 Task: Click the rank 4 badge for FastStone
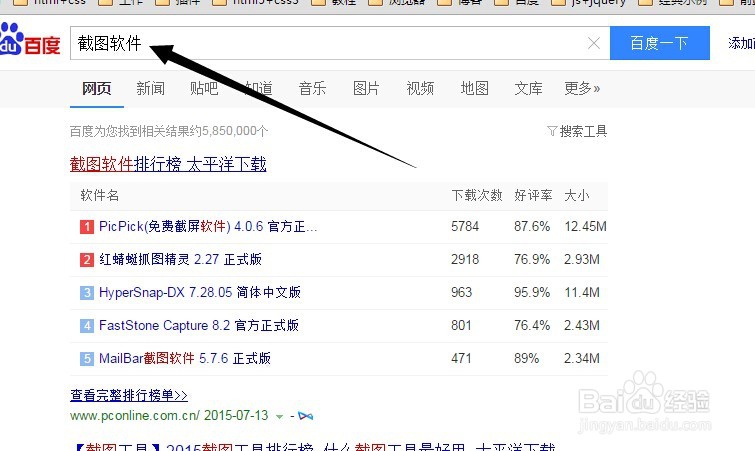coord(87,325)
